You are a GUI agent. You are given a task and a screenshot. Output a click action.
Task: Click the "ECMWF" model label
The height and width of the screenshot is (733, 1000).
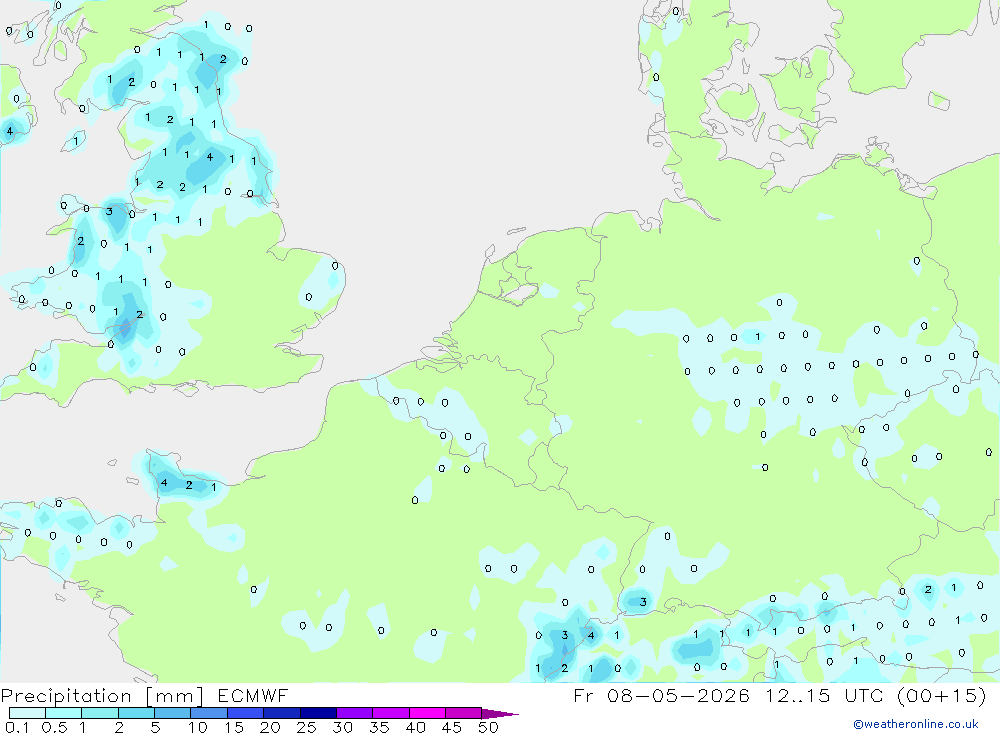(253, 696)
